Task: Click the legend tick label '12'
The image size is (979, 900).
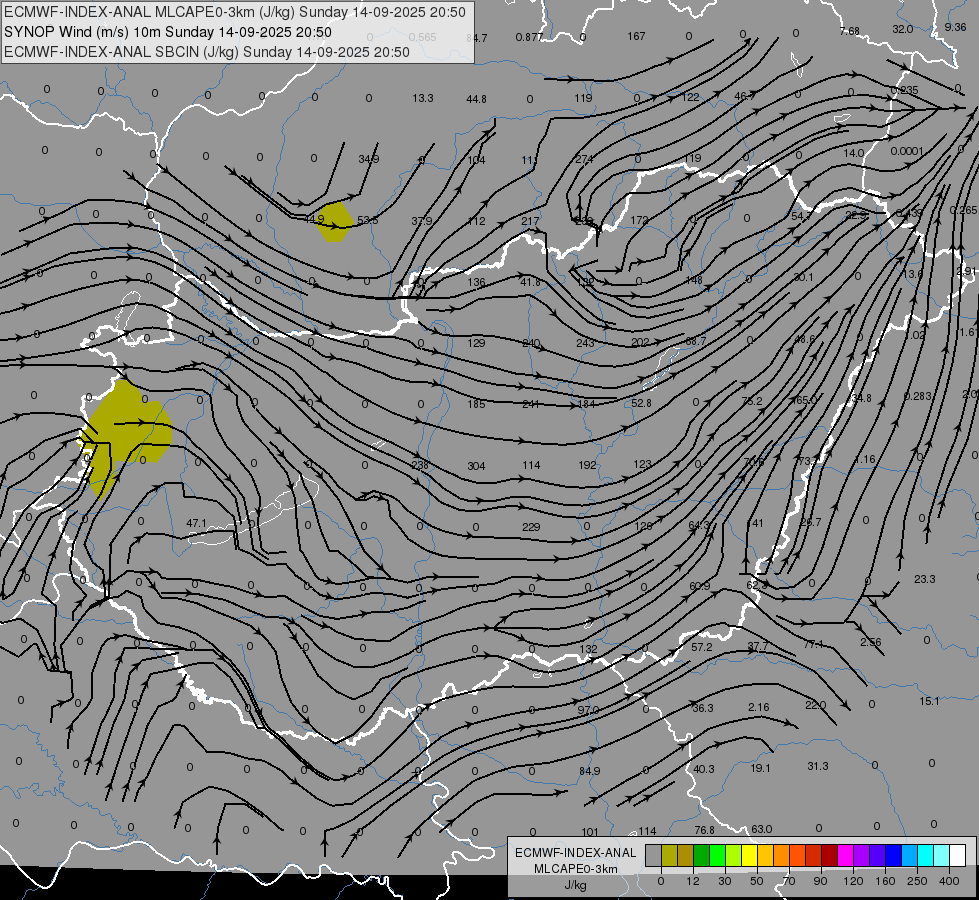Action: coord(693,881)
